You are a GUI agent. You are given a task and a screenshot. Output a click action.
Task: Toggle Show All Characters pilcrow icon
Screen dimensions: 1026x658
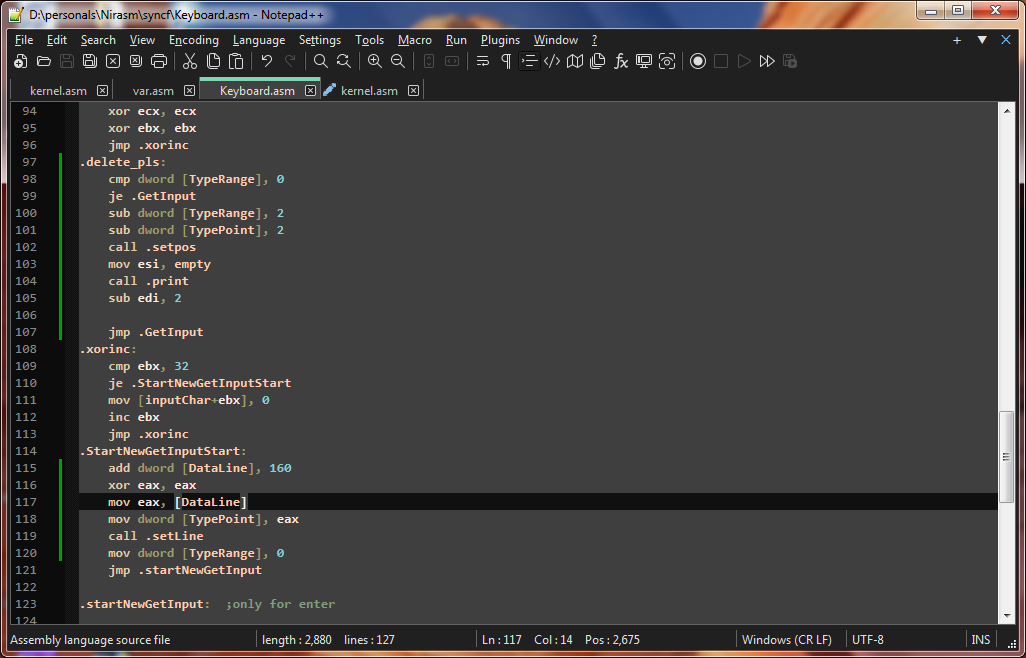(x=506, y=61)
